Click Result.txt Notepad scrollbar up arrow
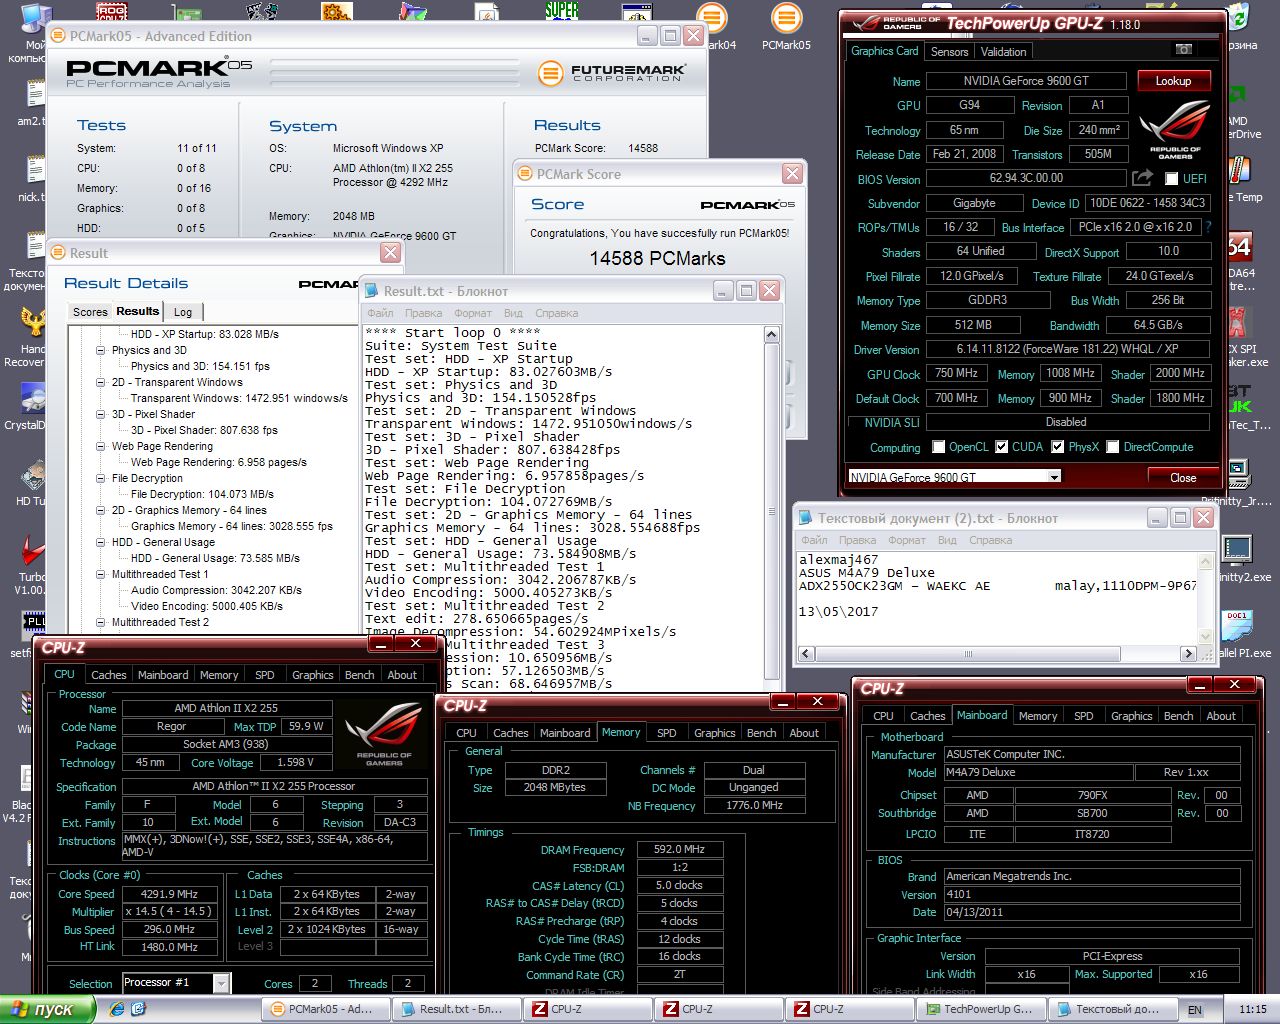 click(x=771, y=335)
